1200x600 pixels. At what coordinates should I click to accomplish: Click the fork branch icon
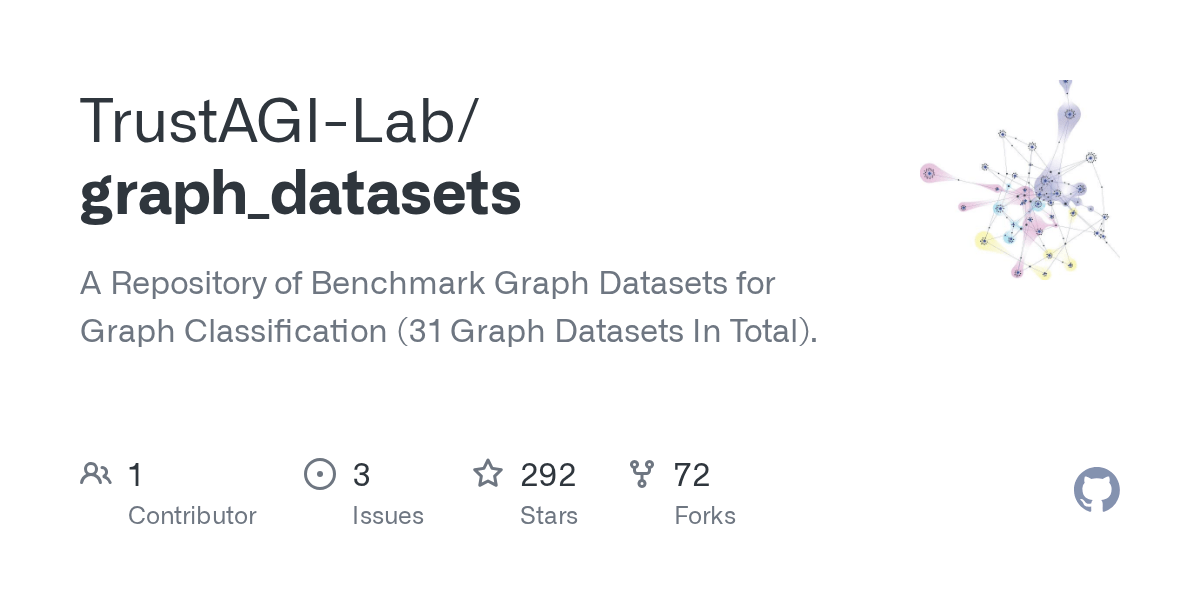coord(642,474)
